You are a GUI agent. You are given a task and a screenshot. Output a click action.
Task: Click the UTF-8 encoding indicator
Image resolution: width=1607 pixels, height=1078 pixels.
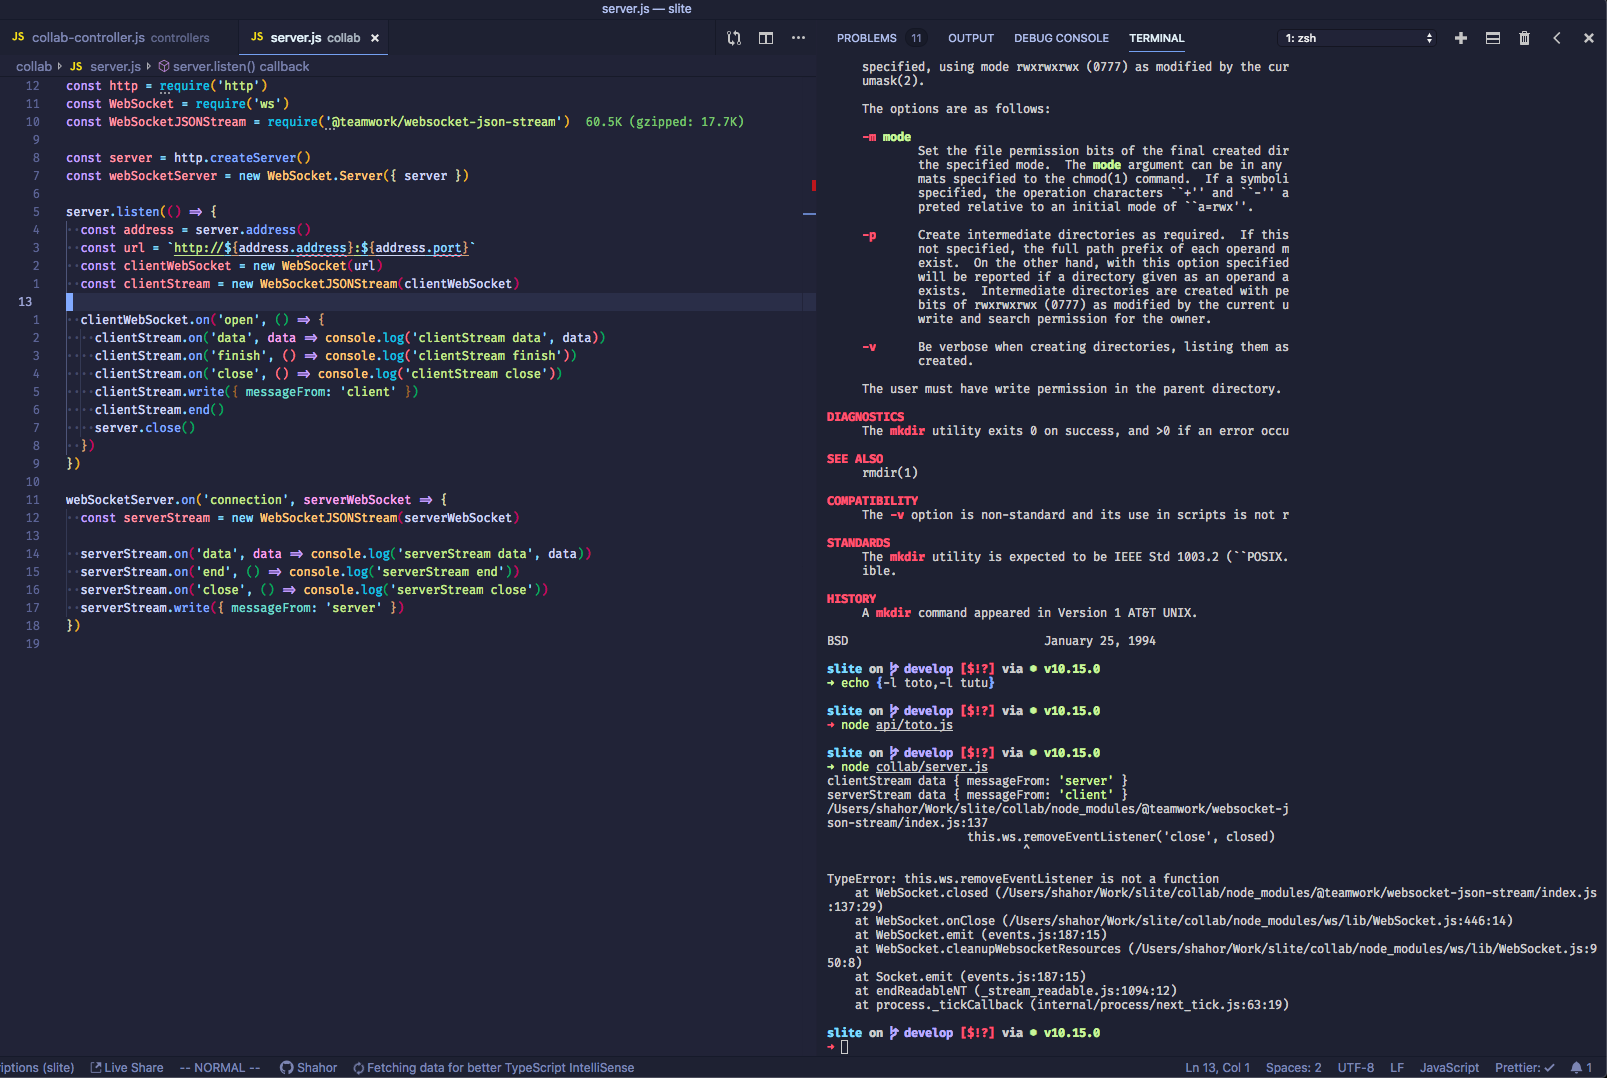click(1355, 1067)
